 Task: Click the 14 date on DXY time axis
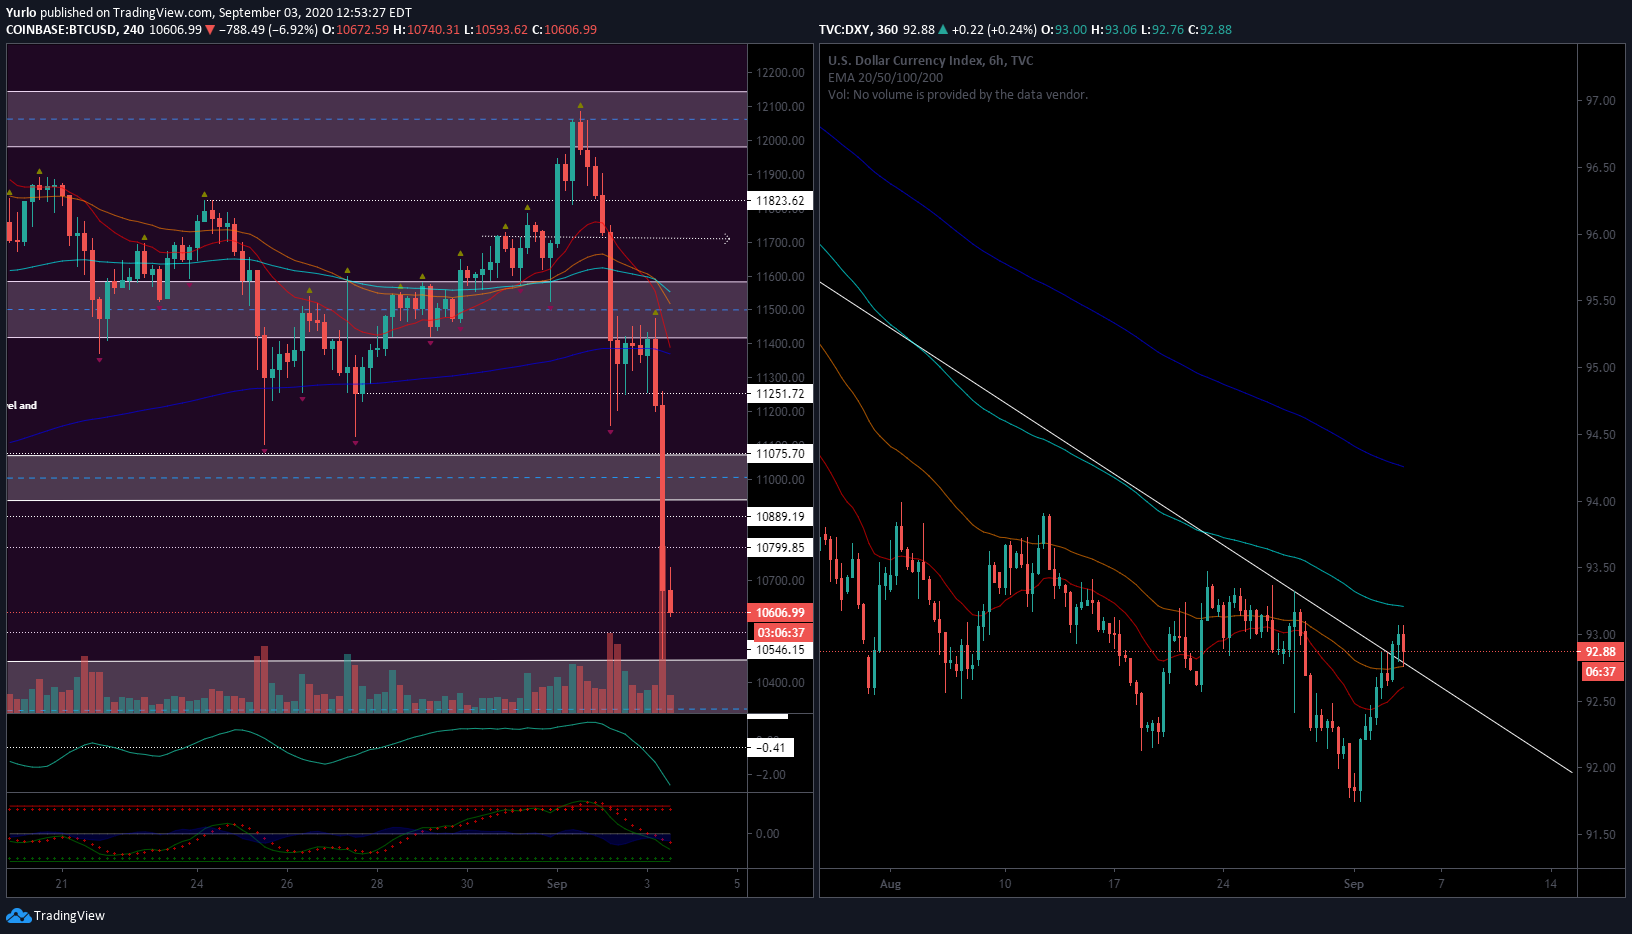pos(1551,883)
